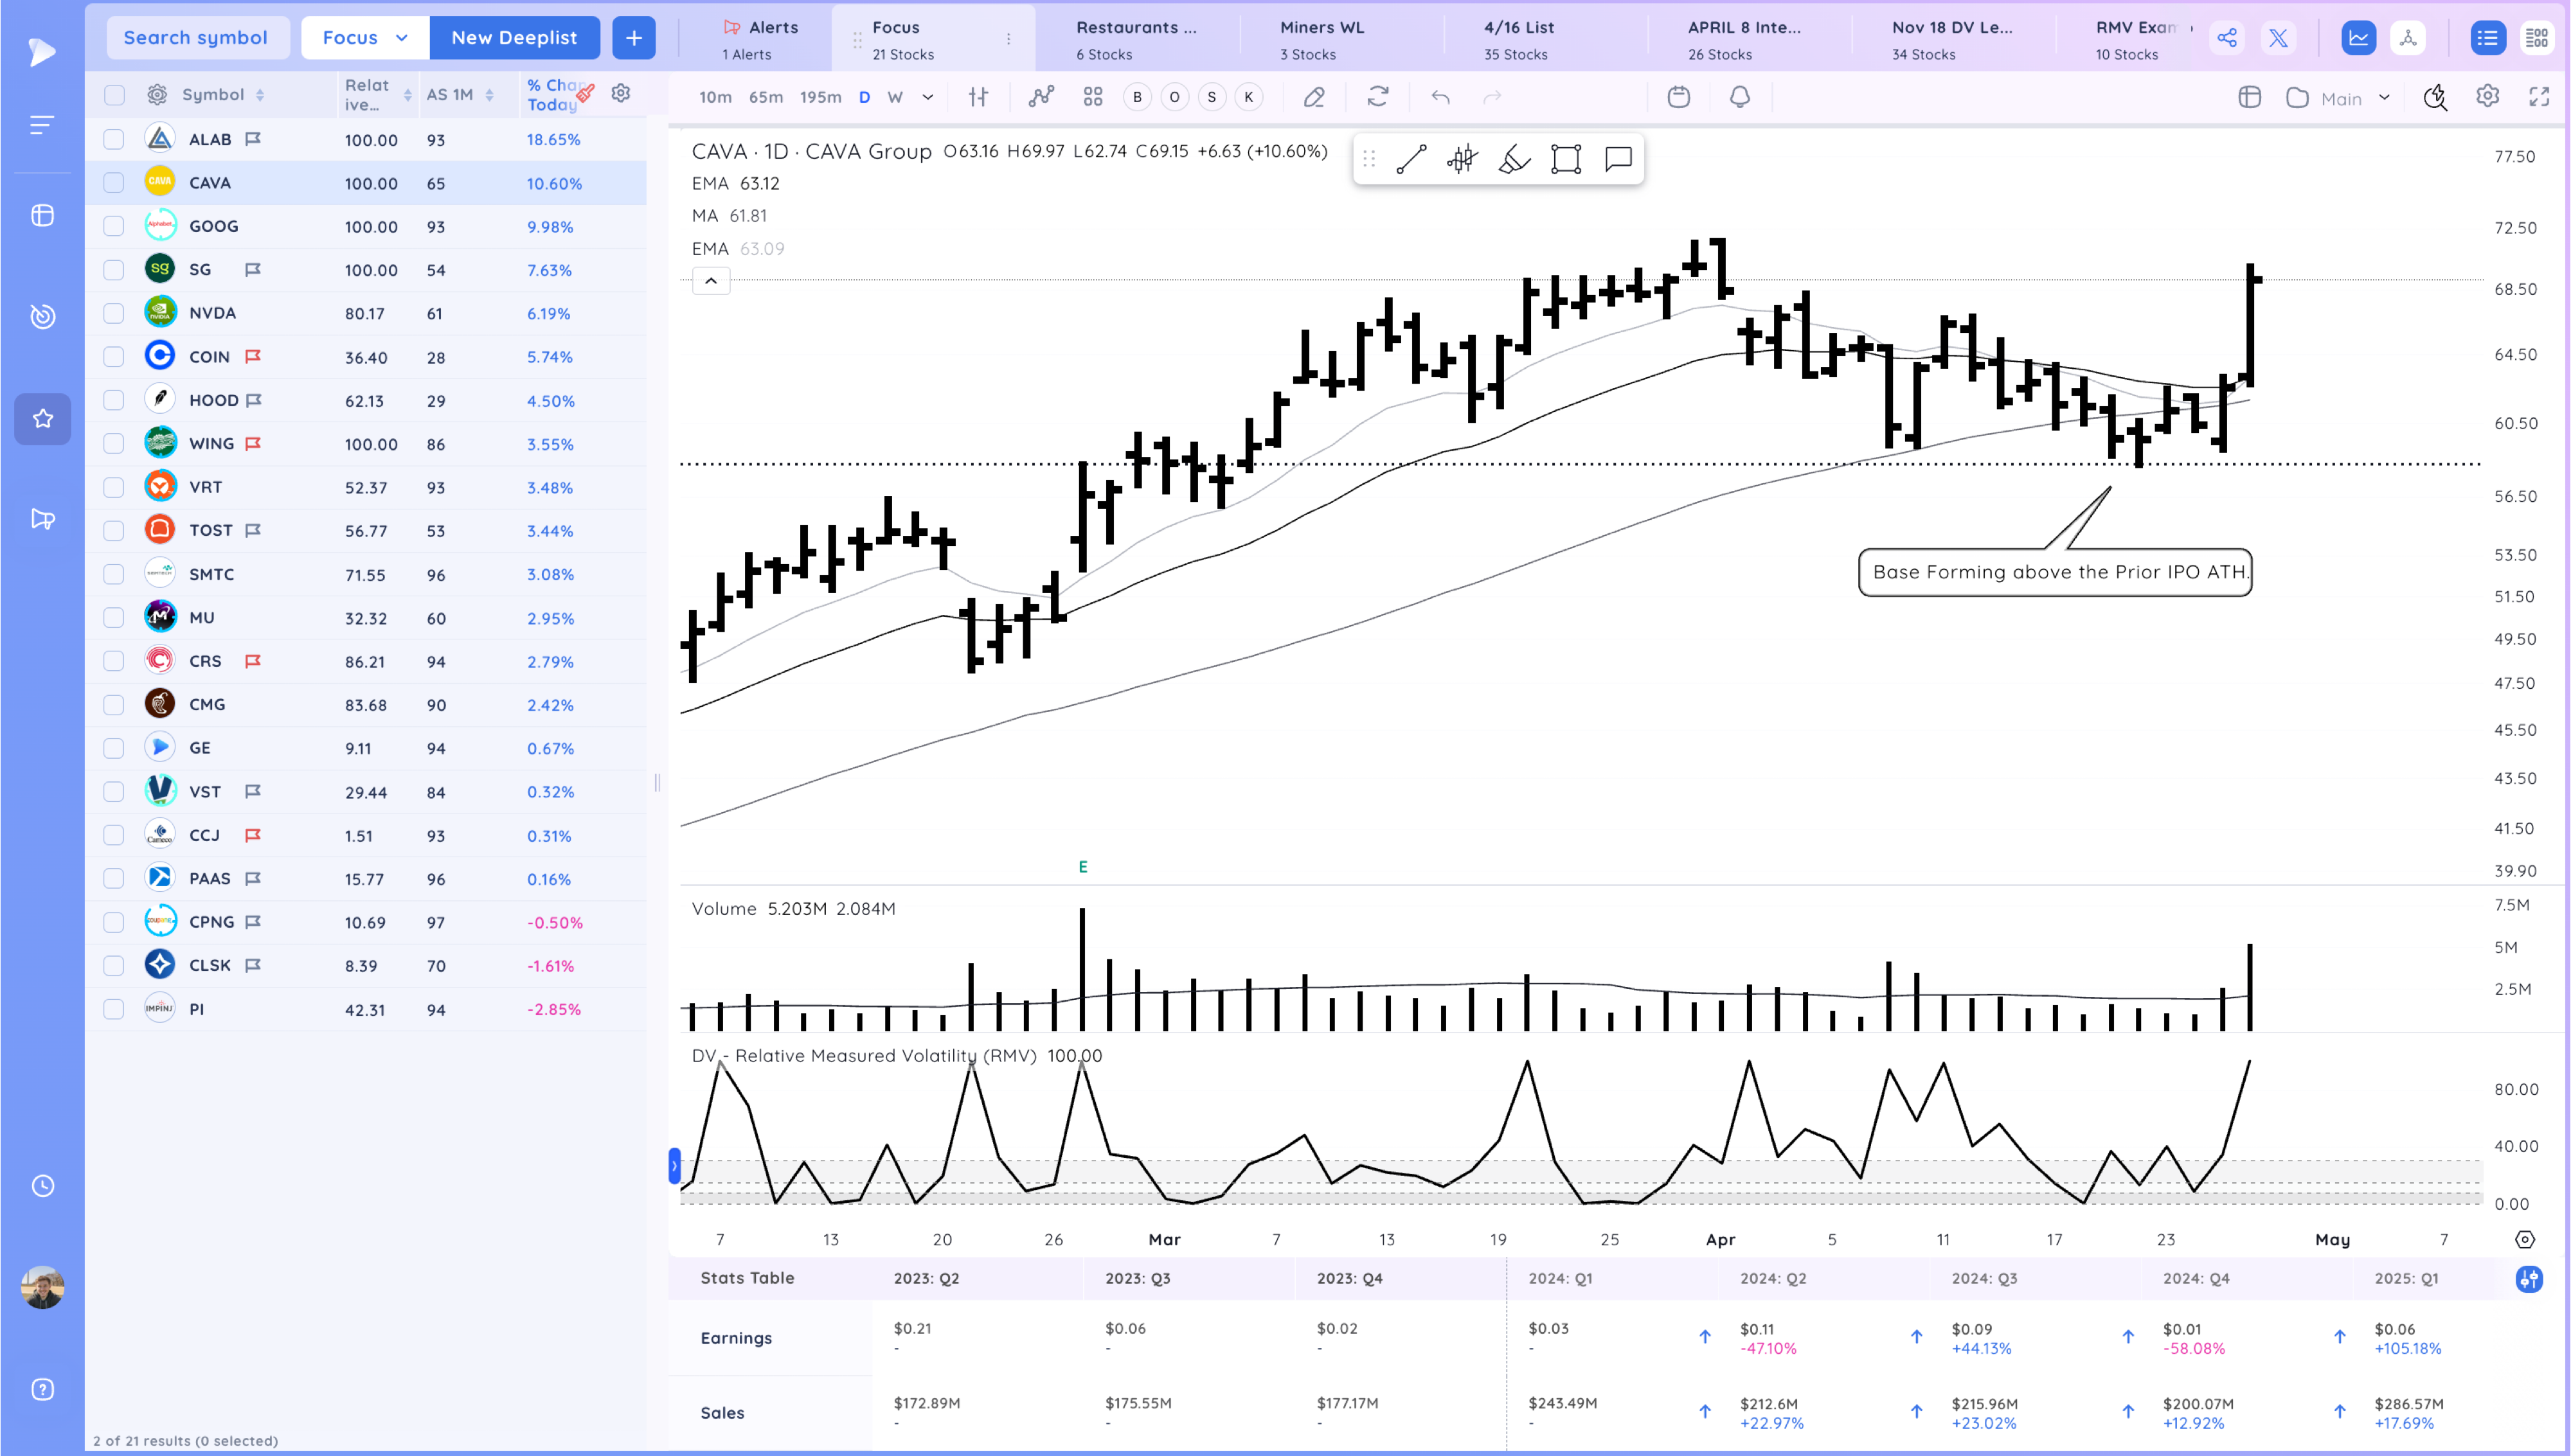2571x1456 pixels.
Task: Select the brush drawing tool
Action: (1514, 159)
